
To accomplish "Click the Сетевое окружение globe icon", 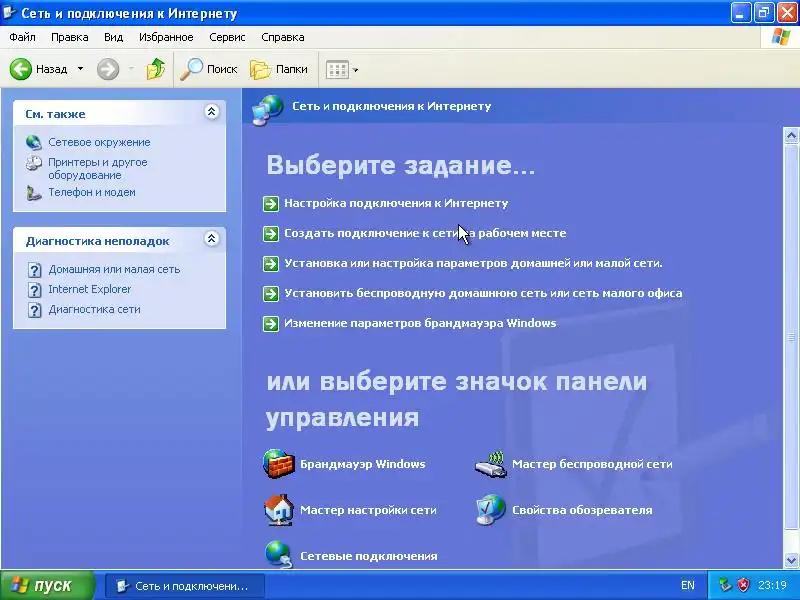I will 34,142.
